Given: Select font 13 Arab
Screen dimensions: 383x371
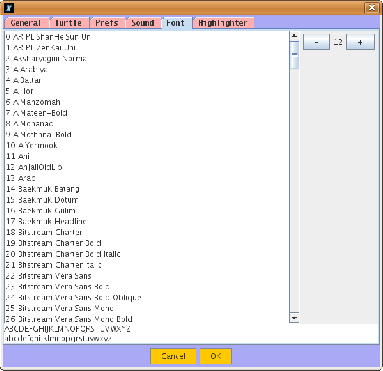Looking at the screenshot, I should [147, 178].
